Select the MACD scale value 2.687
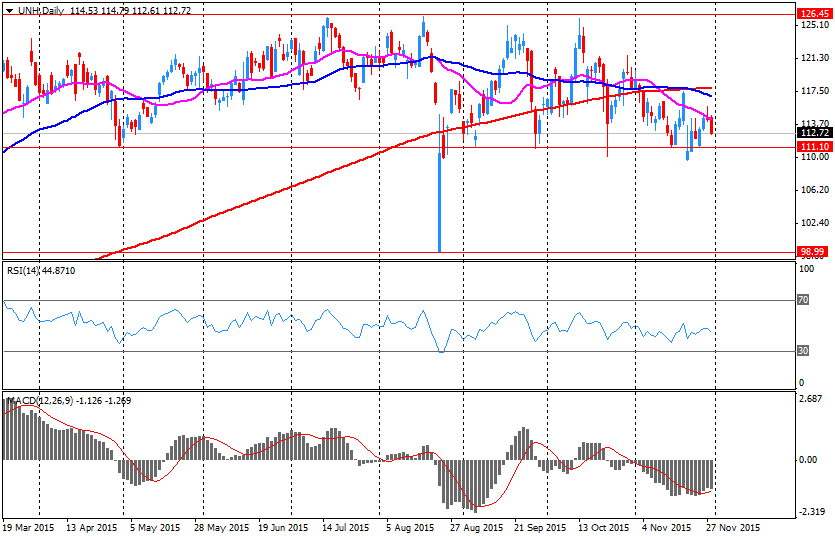 pos(812,399)
